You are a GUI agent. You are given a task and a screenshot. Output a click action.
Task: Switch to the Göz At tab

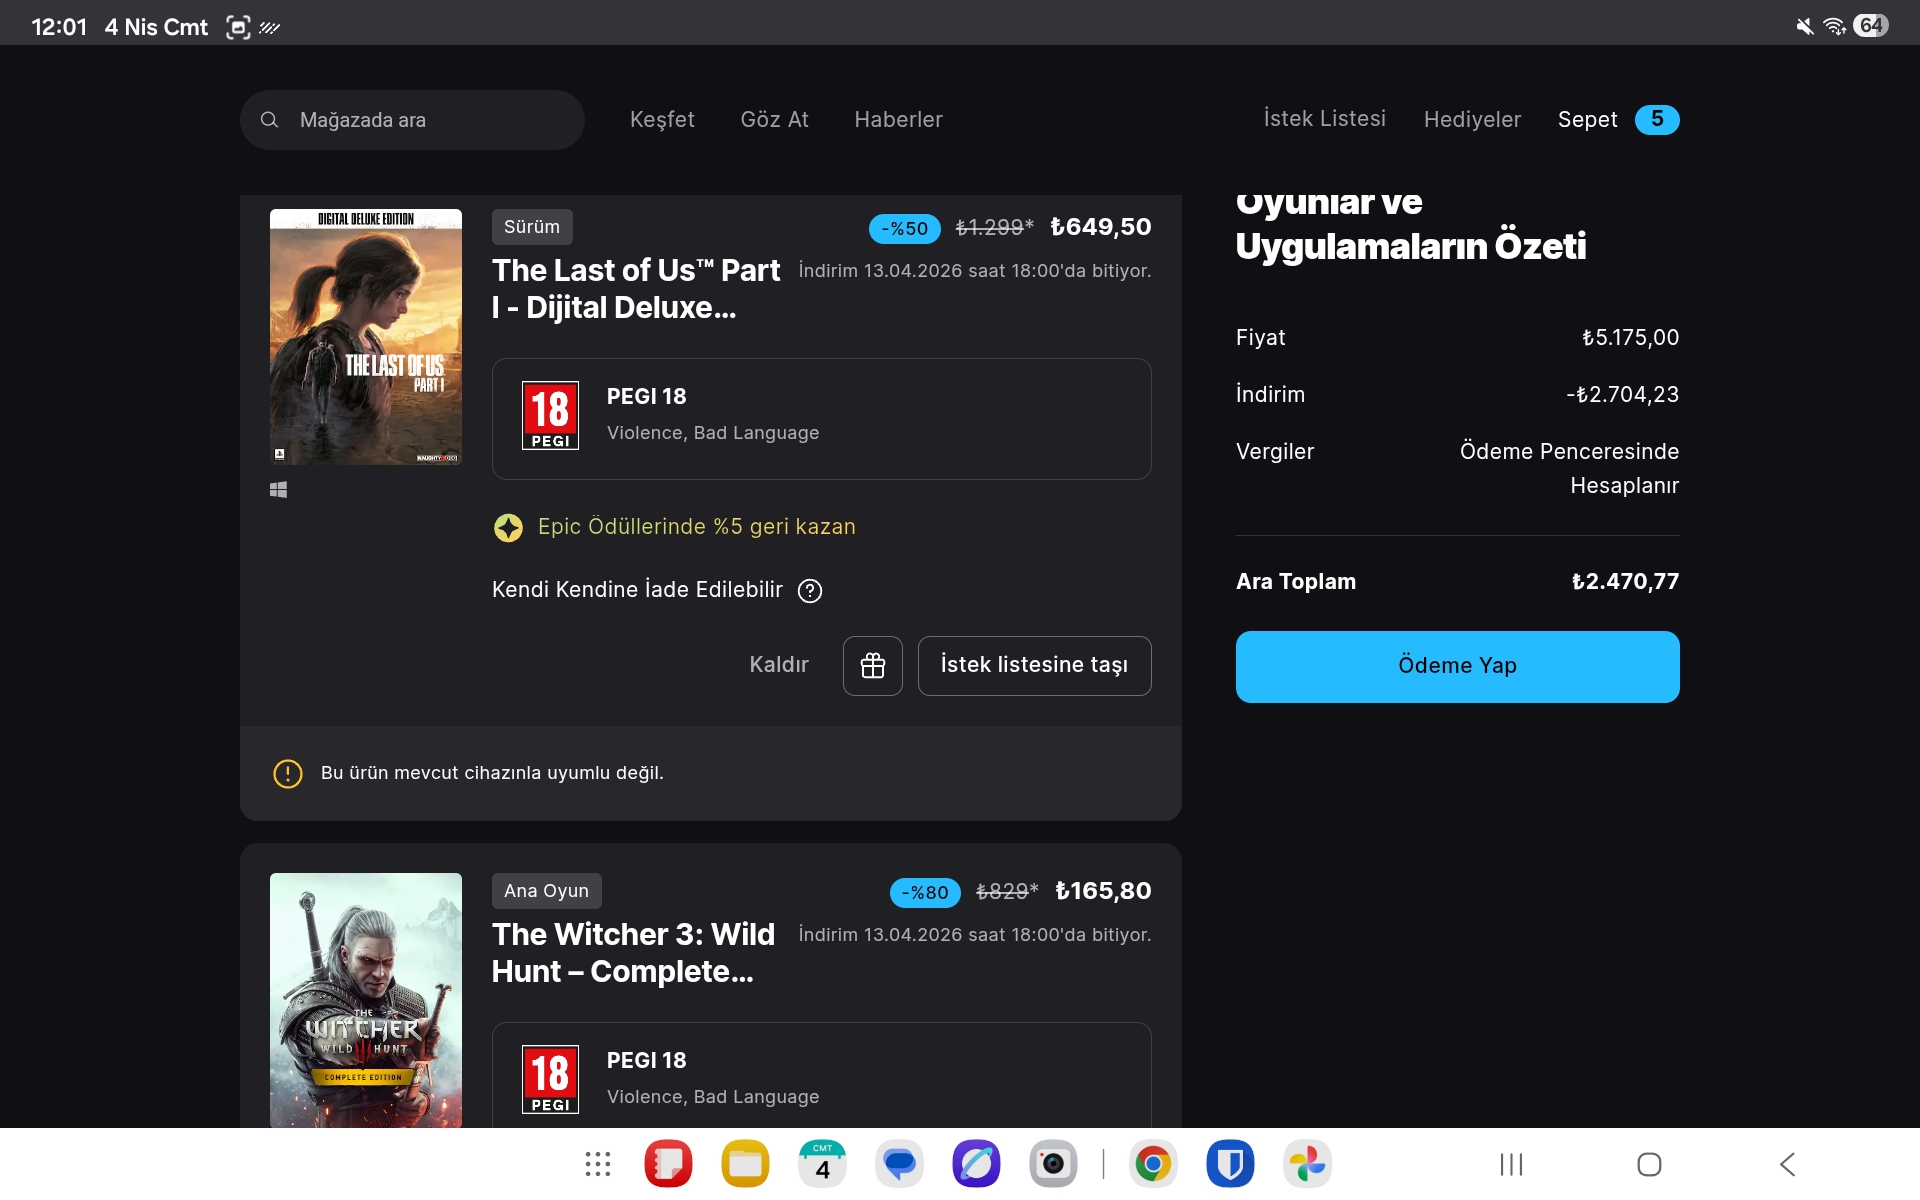point(775,120)
